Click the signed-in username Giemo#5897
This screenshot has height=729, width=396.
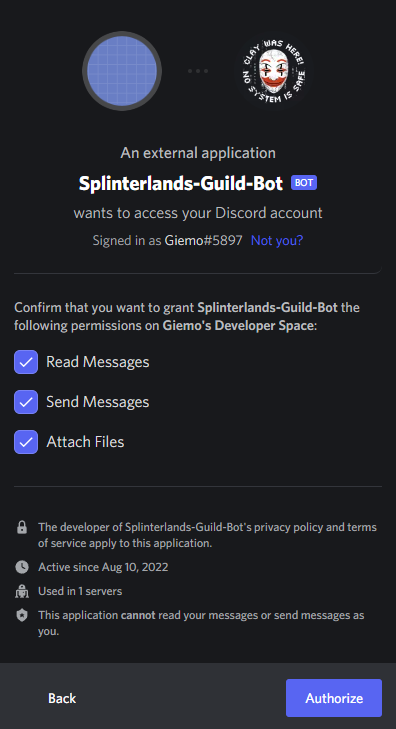[x=204, y=240]
